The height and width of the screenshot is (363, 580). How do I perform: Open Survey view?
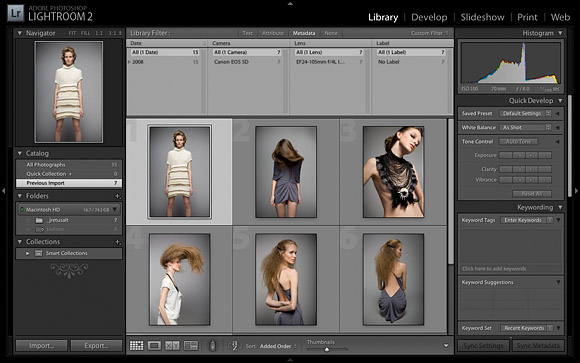point(191,346)
